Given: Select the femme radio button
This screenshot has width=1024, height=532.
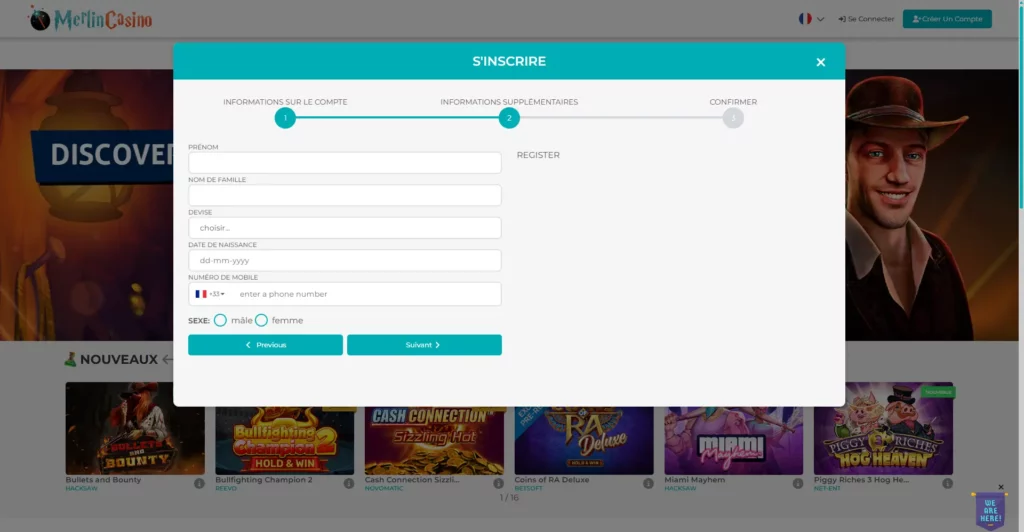Looking at the screenshot, I should [261, 321].
